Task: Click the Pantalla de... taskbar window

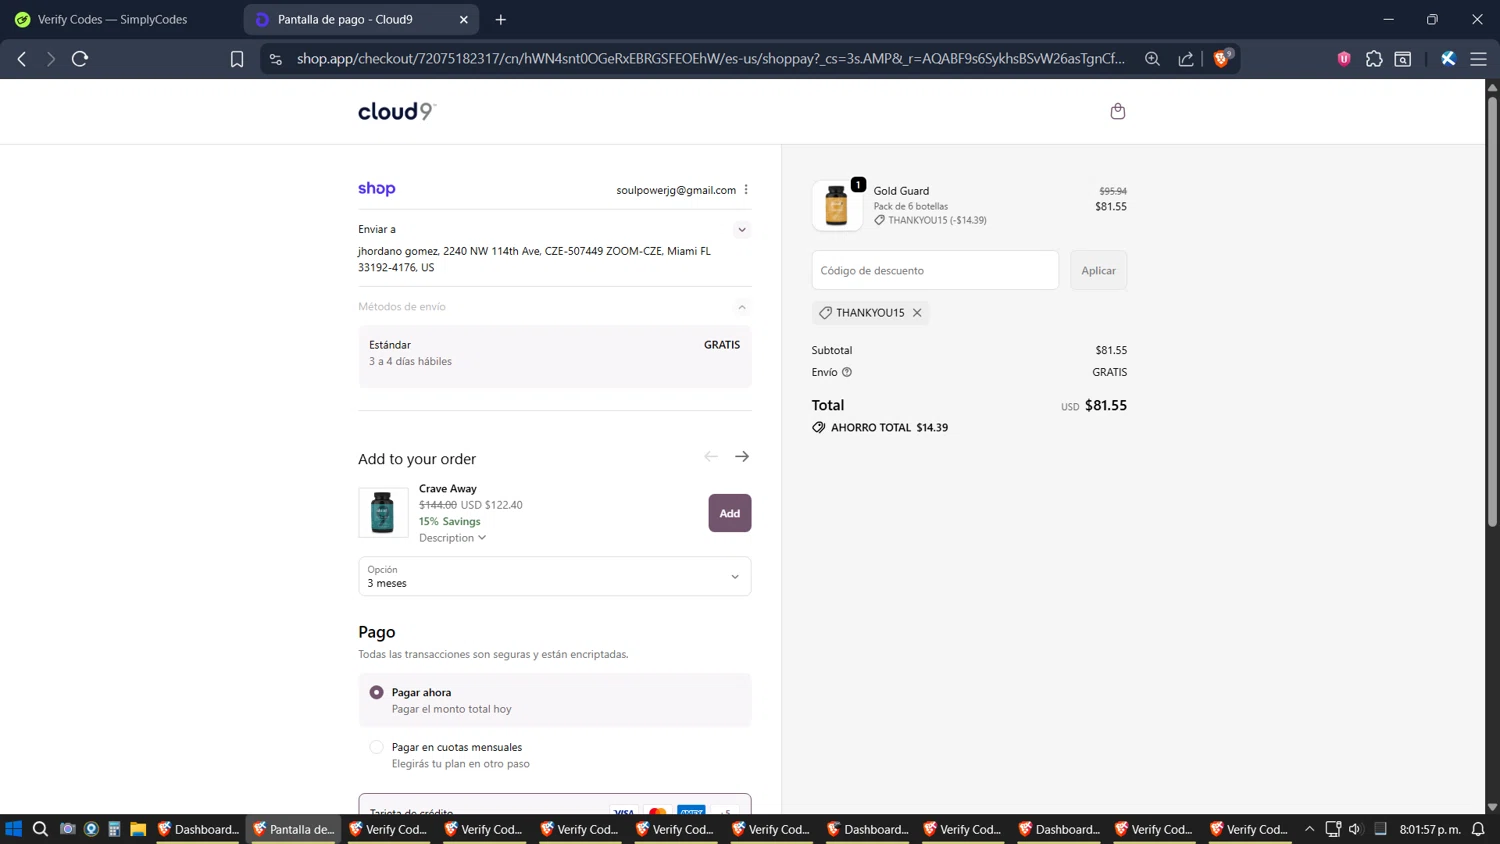Action: click(x=294, y=829)
